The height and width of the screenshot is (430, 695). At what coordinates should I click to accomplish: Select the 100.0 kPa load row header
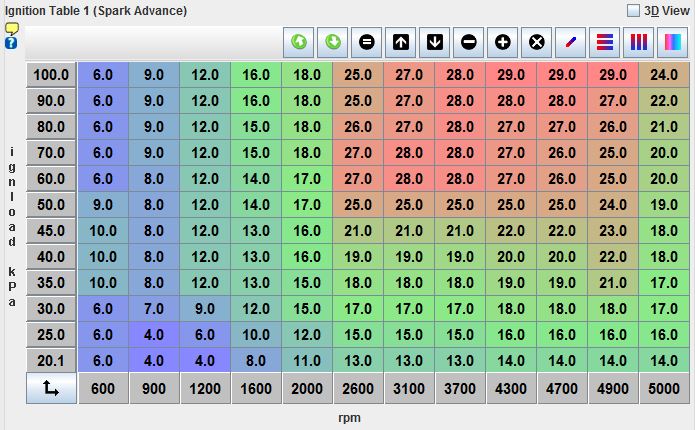pyautogui.click(x=52, y=75)
